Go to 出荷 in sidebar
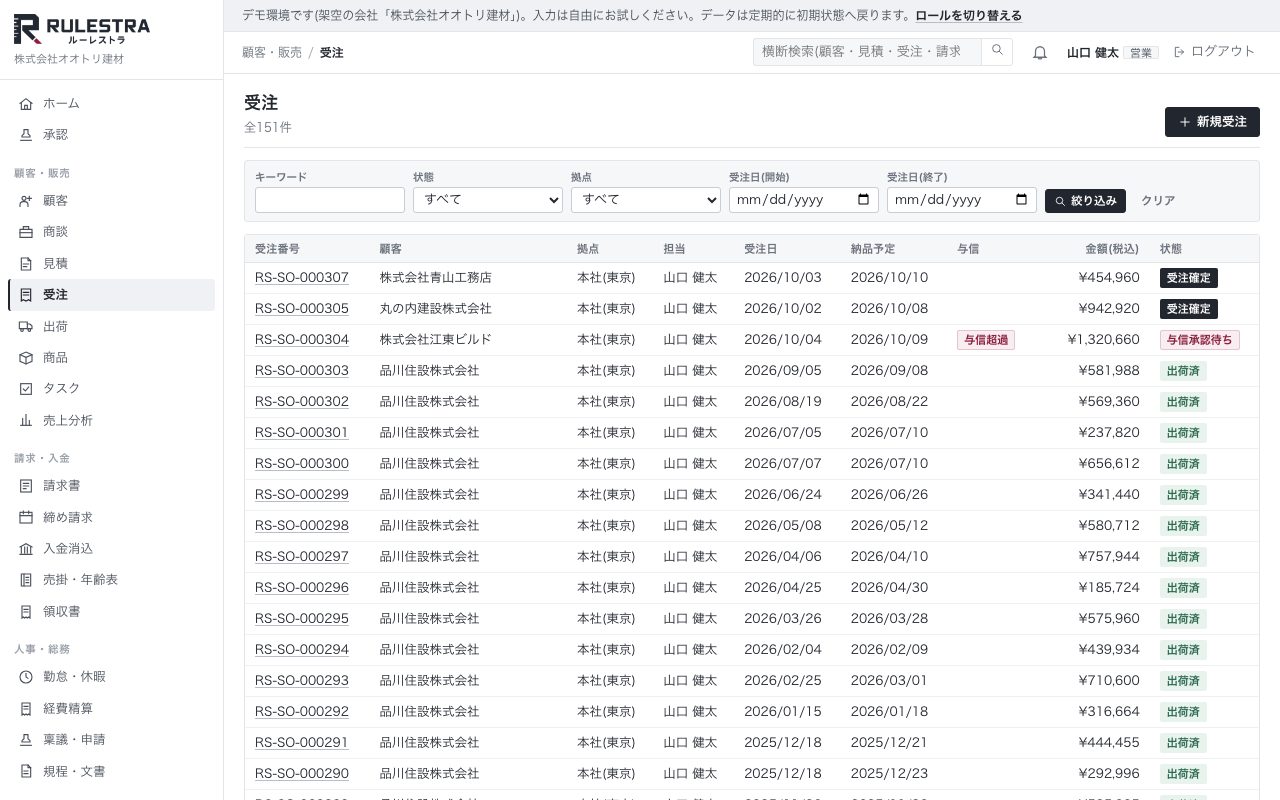The height and width of the screenshot is (800, 1280). [x=111, y=327]
